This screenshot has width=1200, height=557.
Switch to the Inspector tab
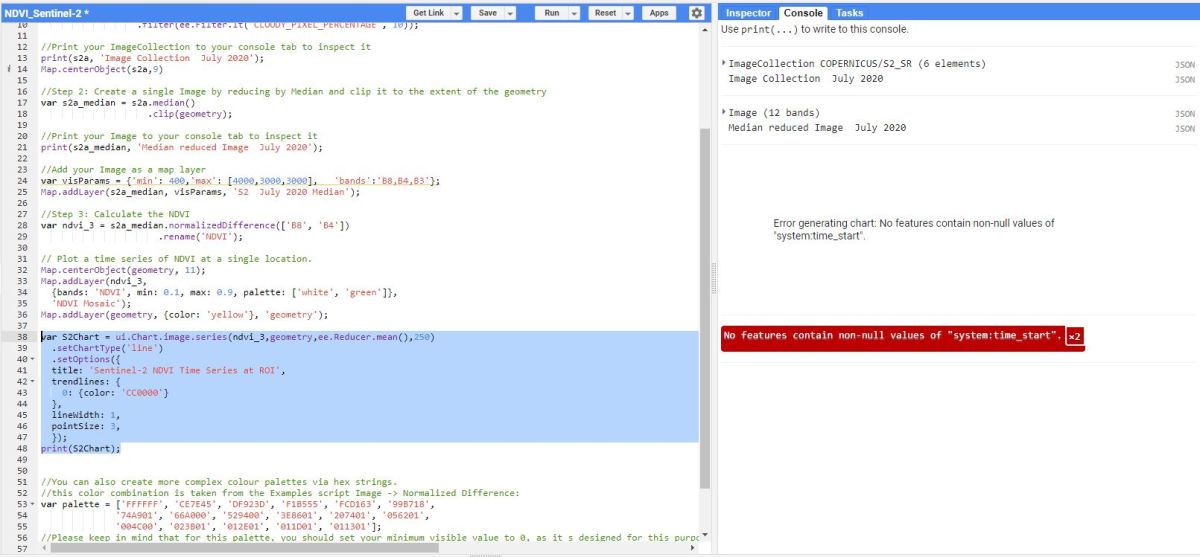pos(749,13)
